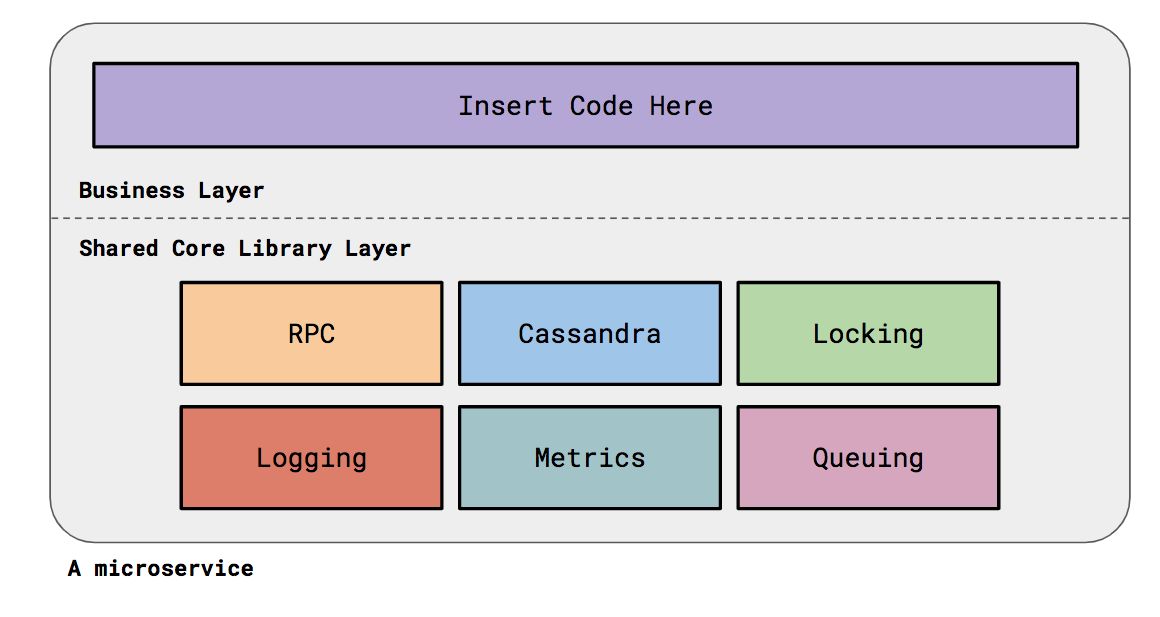Image resolution: width=1160 pixels, height=617 pixels.
Task: Click the Locking text label
Action: 868,334
